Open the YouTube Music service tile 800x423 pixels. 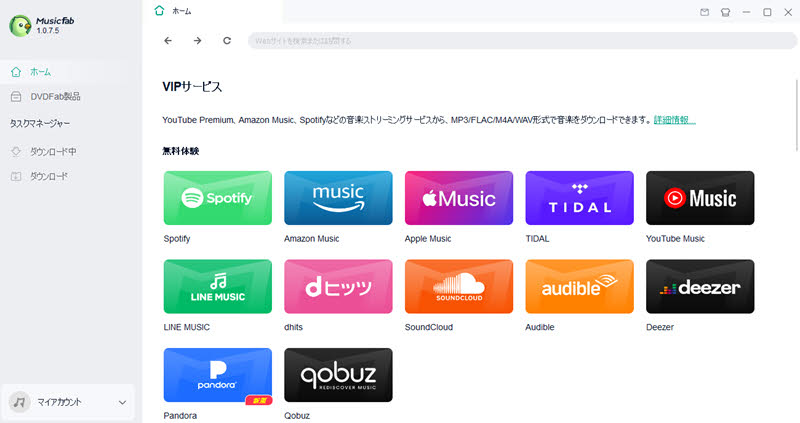click(700, 198)
